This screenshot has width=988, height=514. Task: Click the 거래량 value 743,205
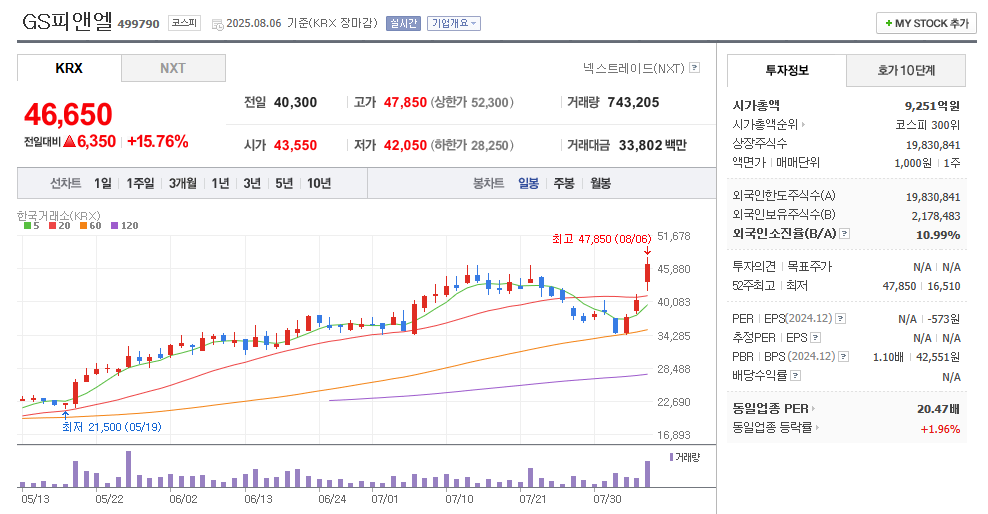(x=633, y=103)
